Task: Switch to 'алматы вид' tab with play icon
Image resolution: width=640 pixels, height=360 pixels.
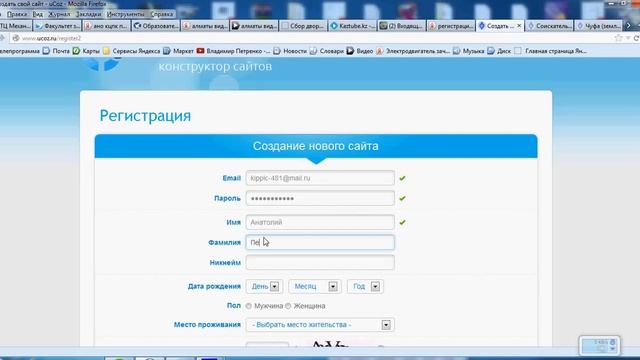Action: click(x=254, y=26)
